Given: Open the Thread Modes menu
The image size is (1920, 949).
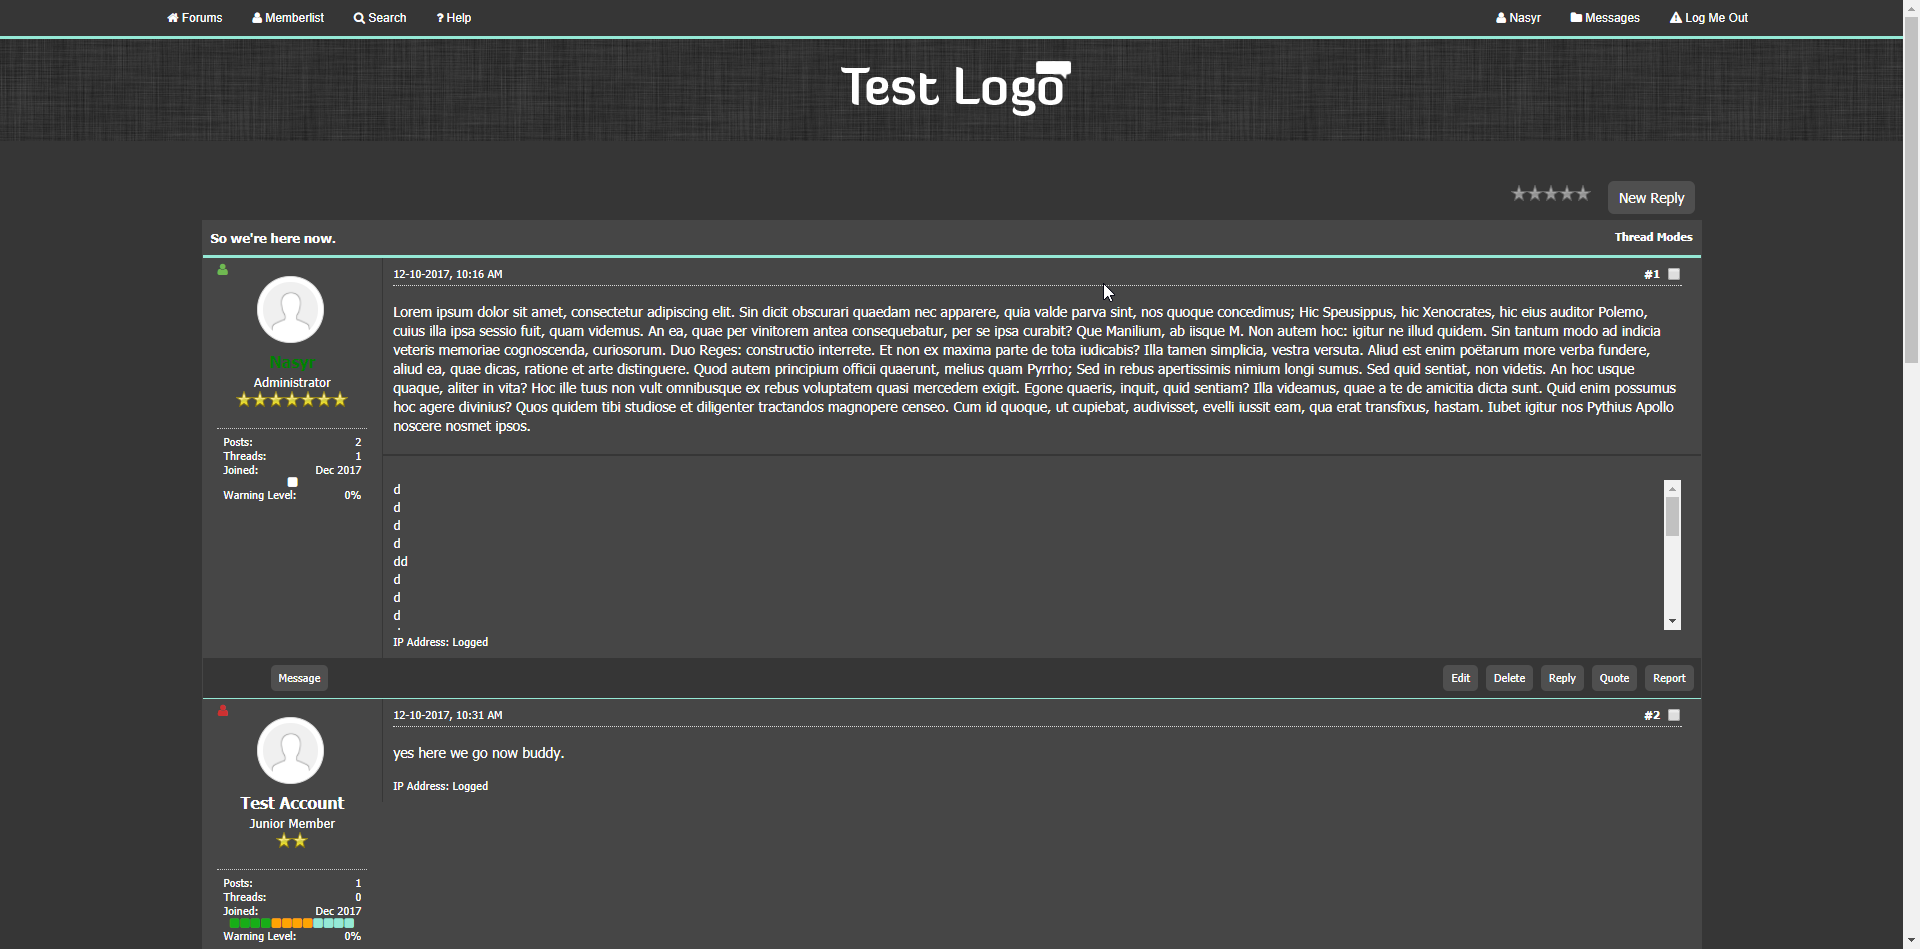Looking at the screenshot, I should click(1653, 237).
